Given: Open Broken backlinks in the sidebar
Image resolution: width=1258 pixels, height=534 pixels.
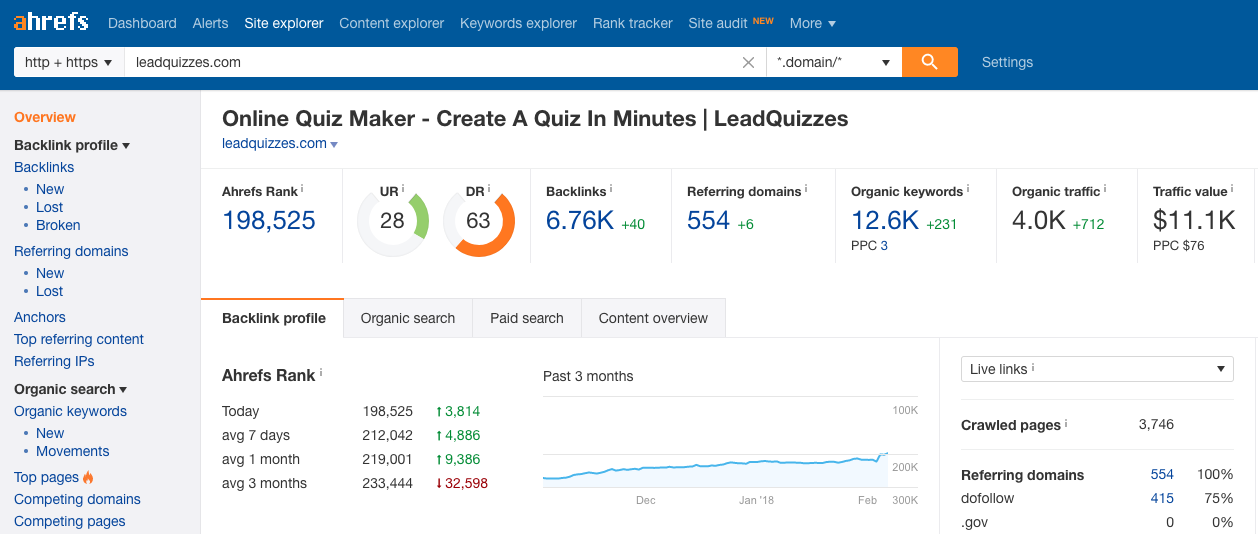Looking at the screenshot, I should (x=58, y=225).
